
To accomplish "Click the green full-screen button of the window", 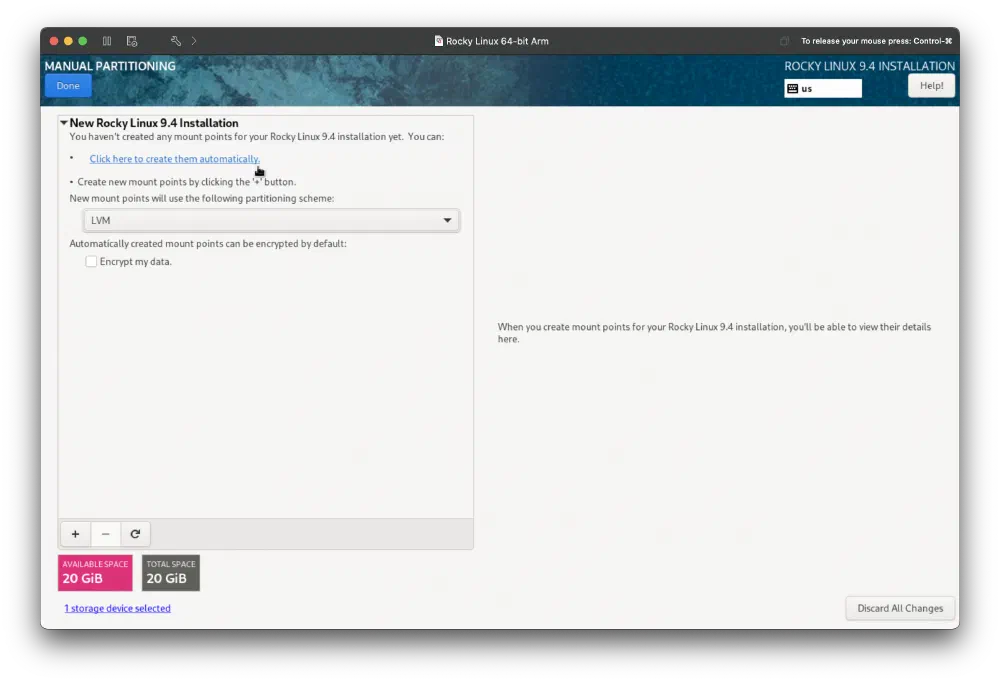I will pos(82,41).
